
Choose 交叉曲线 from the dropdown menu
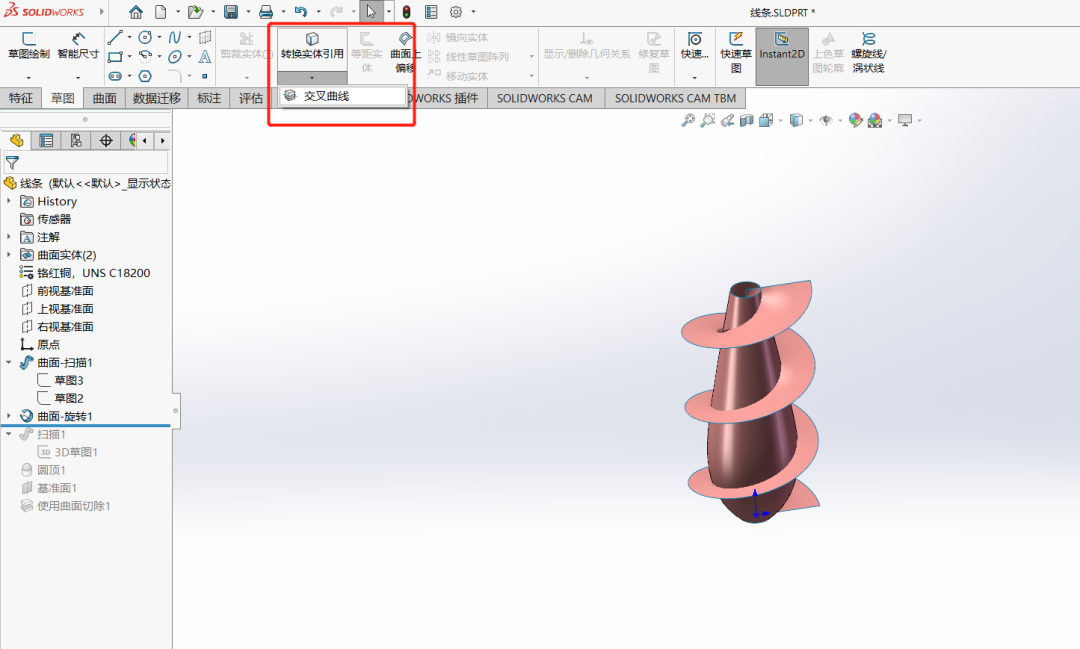pos(326,96)
